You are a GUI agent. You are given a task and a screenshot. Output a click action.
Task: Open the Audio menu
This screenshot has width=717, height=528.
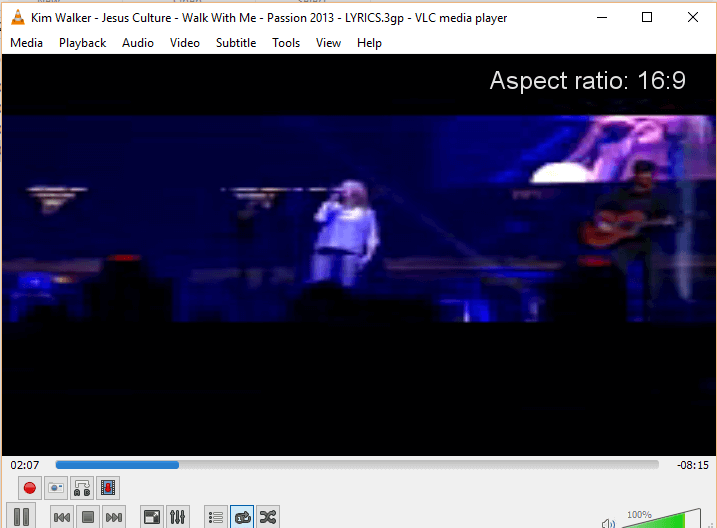click(x=138, y=43)
